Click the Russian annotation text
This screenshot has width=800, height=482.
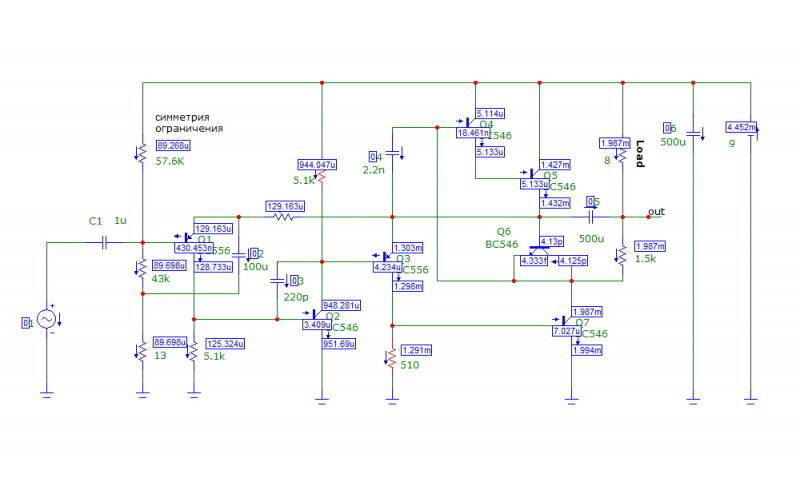click(189, 123)
